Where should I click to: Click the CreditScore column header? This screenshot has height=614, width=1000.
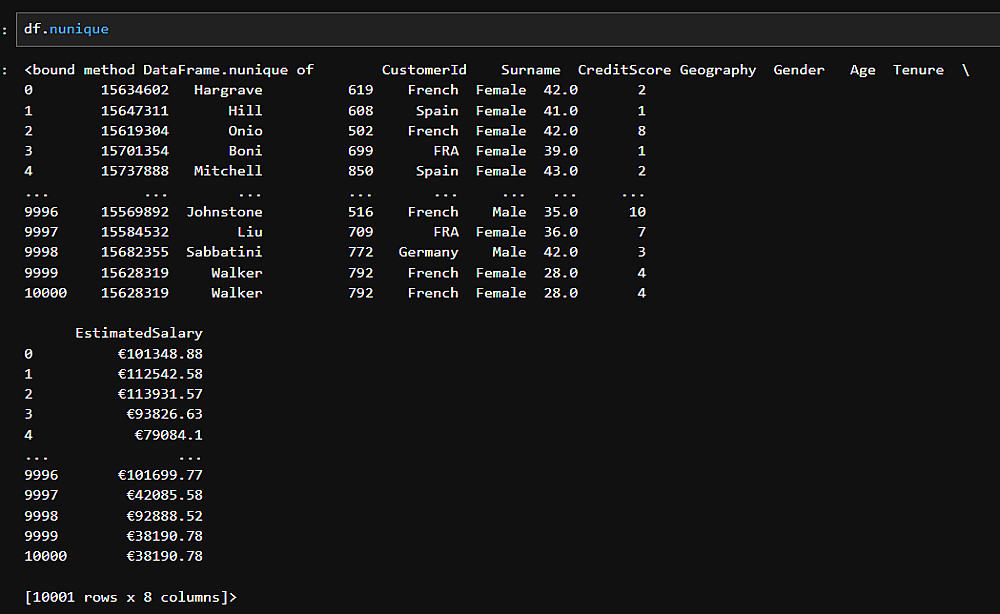(624, 70)
